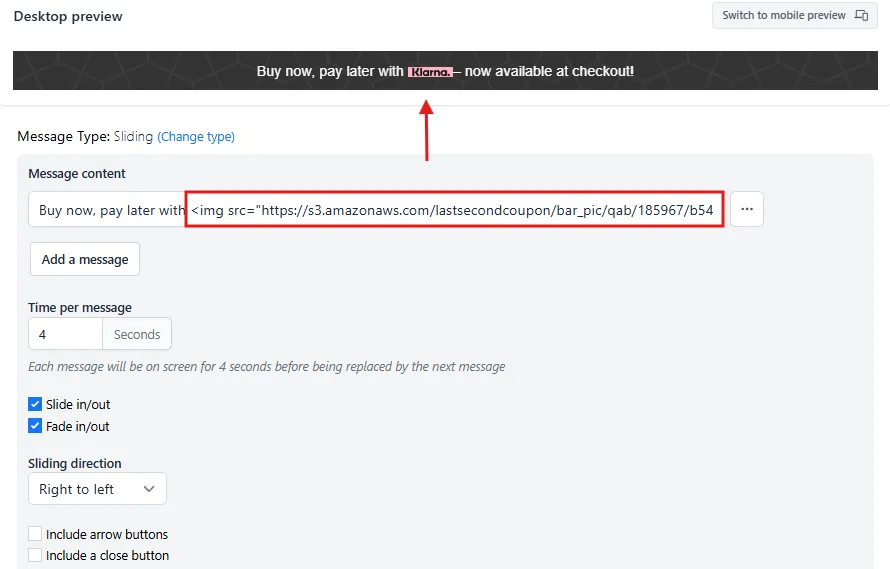Click the Seconds unit label

click(x=137, y=334)
